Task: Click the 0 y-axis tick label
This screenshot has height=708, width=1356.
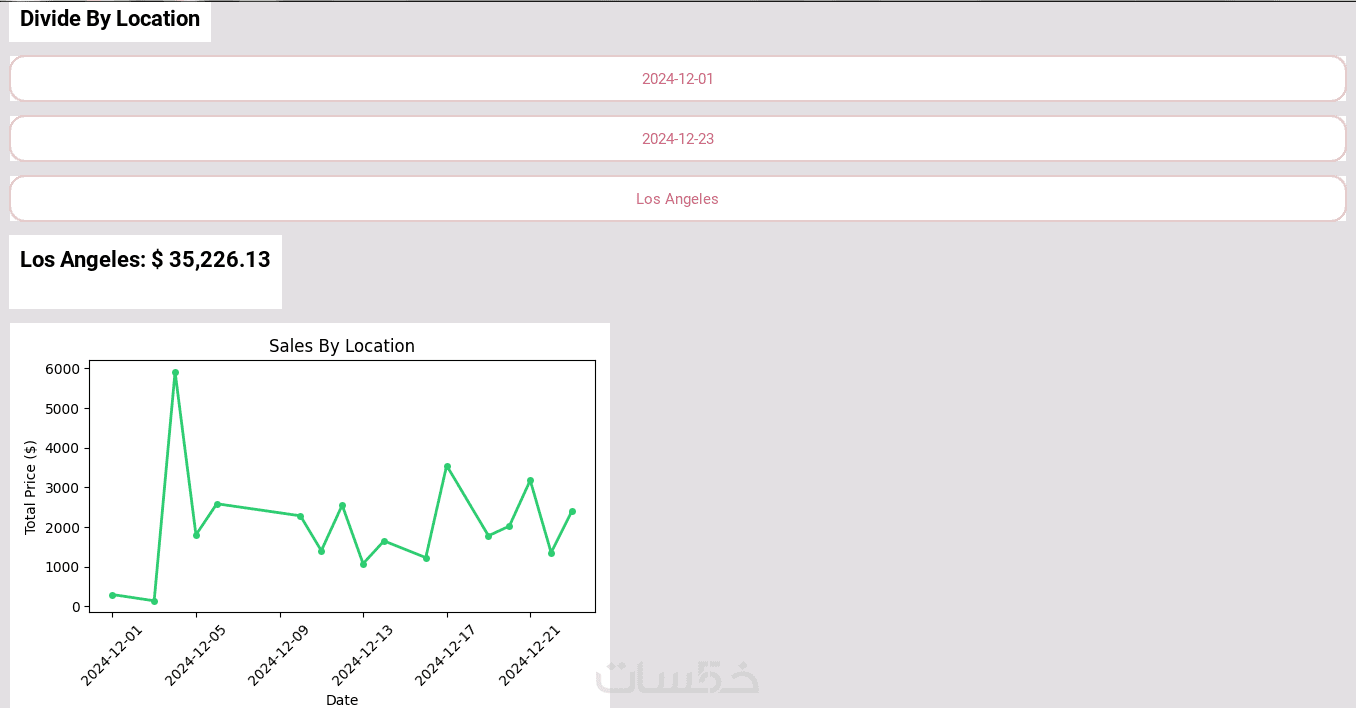Action: [x=75, y=607]
